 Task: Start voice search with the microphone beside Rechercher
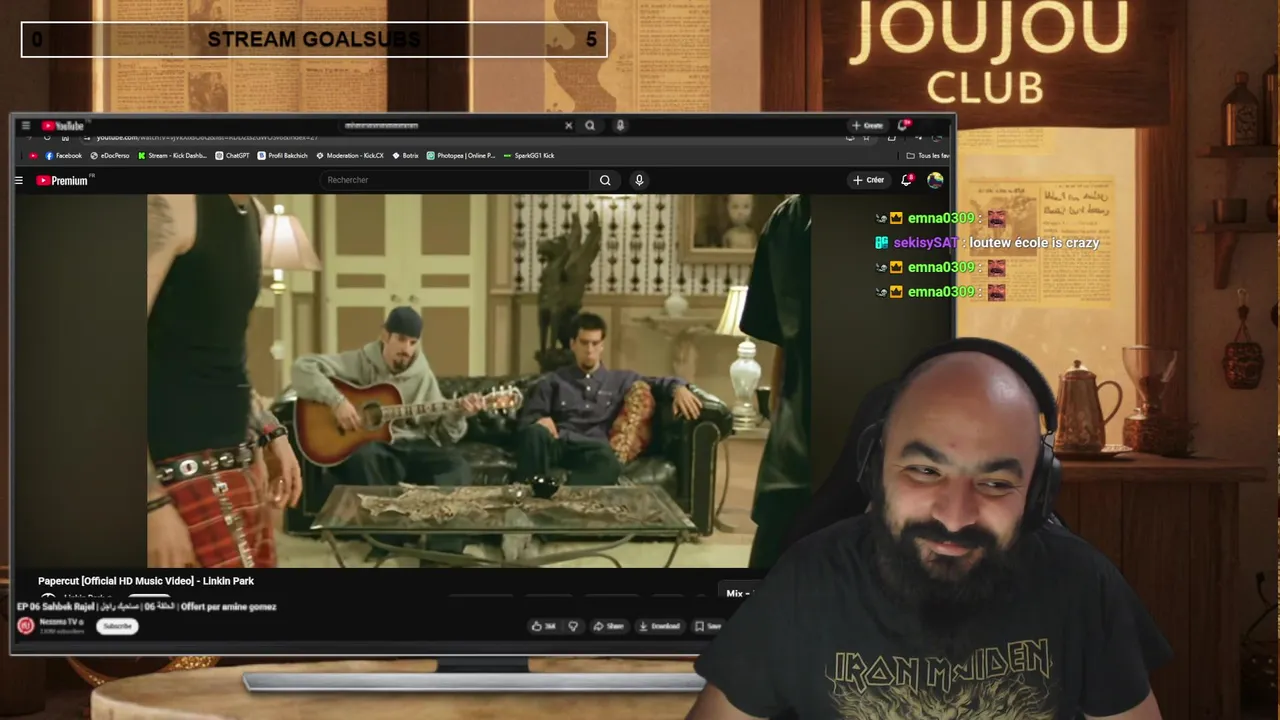639,180
